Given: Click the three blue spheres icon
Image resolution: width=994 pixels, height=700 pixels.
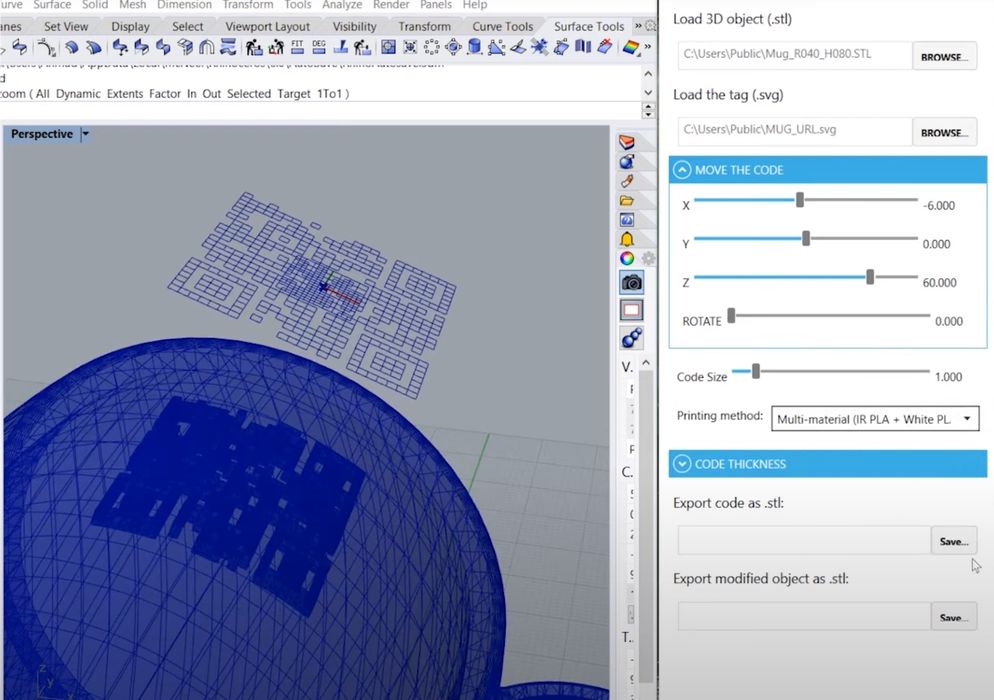Looking at the screenshot, I should [x=631, y=338].
